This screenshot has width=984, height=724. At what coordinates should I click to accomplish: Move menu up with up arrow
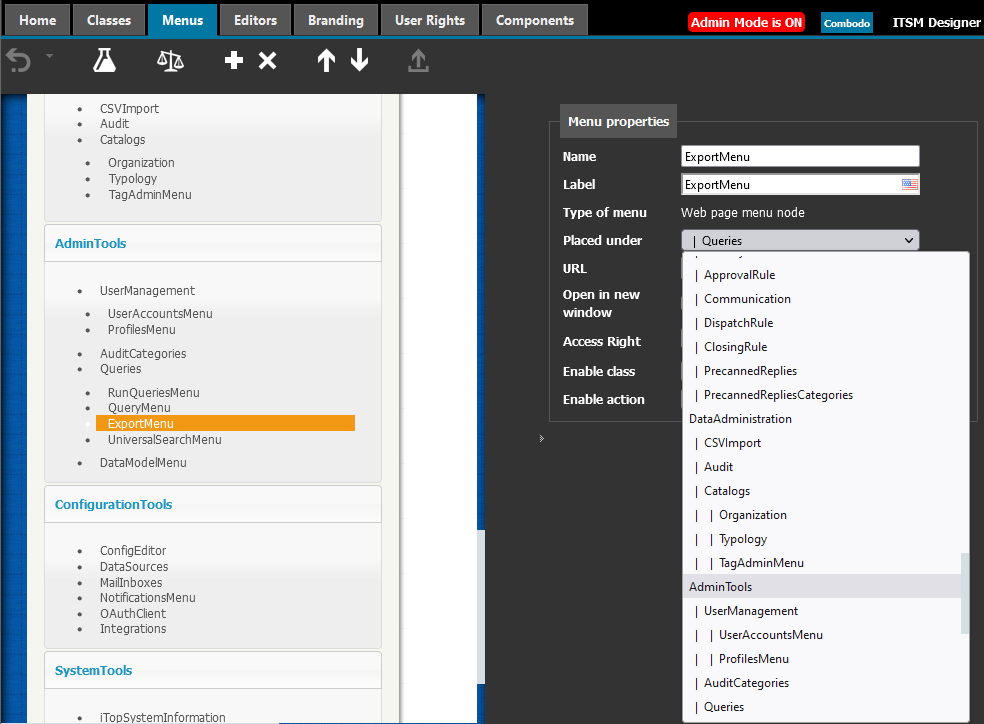click(x=326, y=61)
